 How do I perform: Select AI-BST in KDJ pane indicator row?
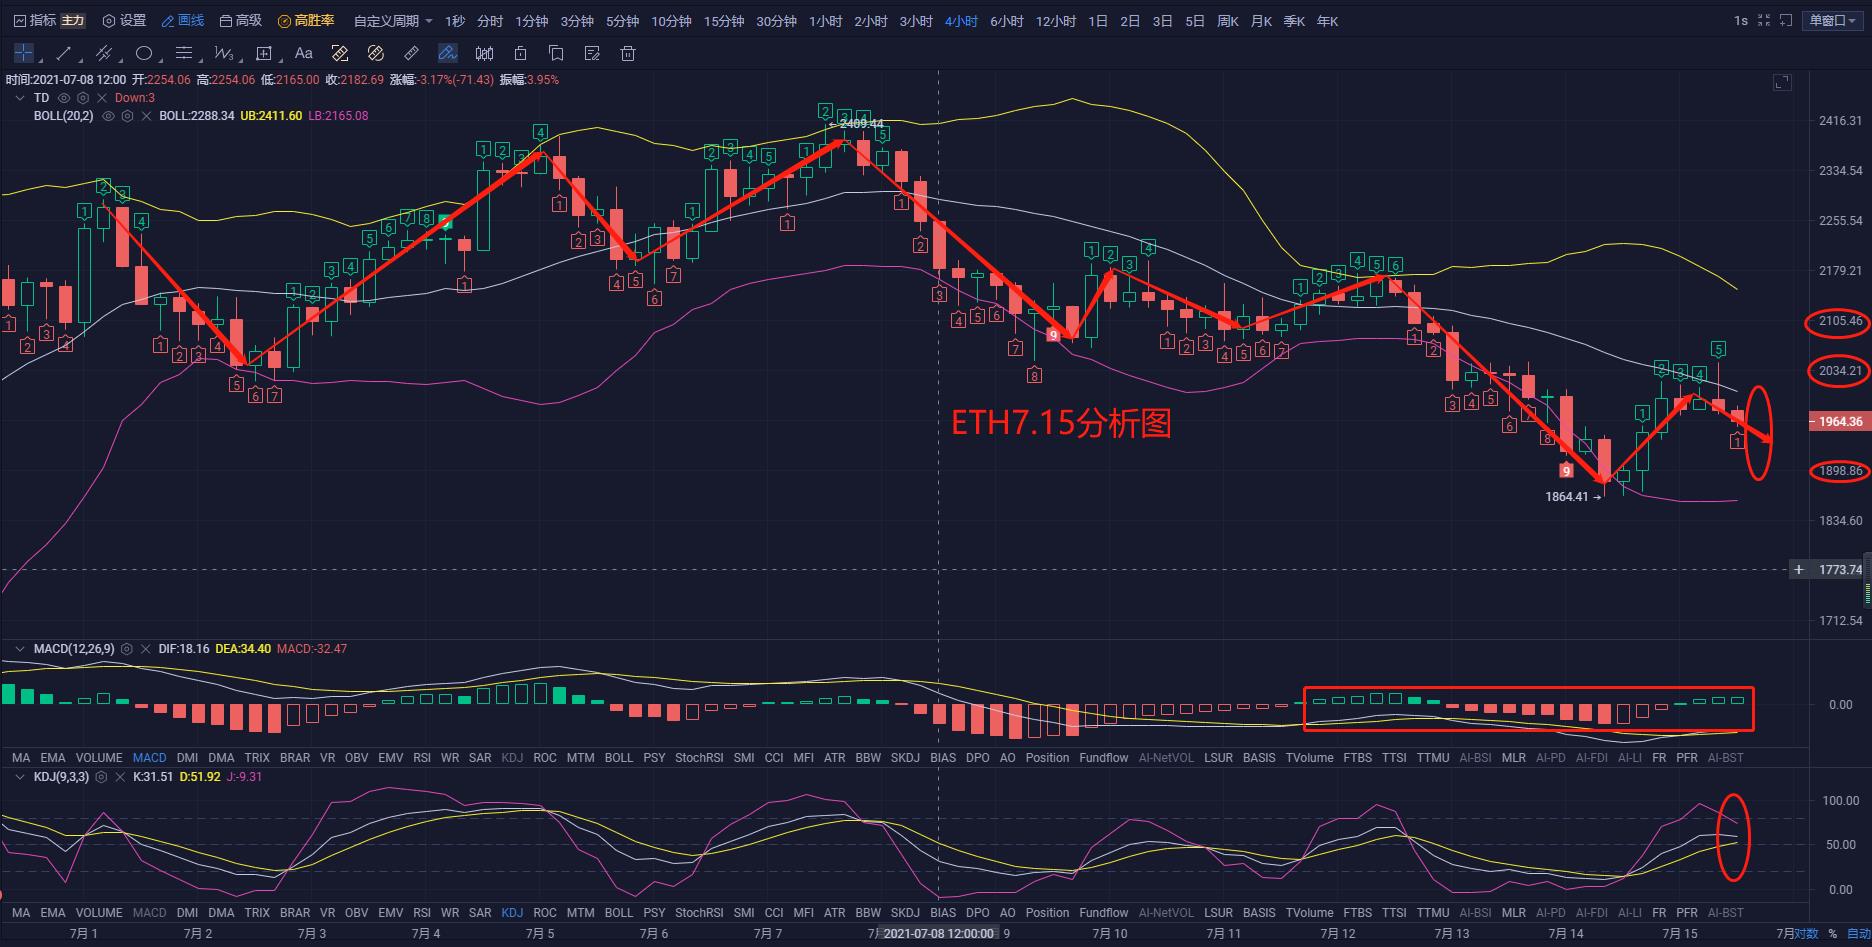[x=1726, y=913]
